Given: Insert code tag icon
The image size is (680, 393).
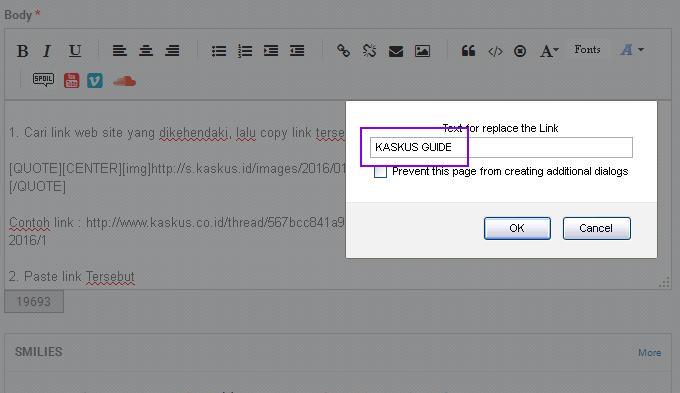Looking at the screenshot, I should pyautogui.click(x=495, y=52).
